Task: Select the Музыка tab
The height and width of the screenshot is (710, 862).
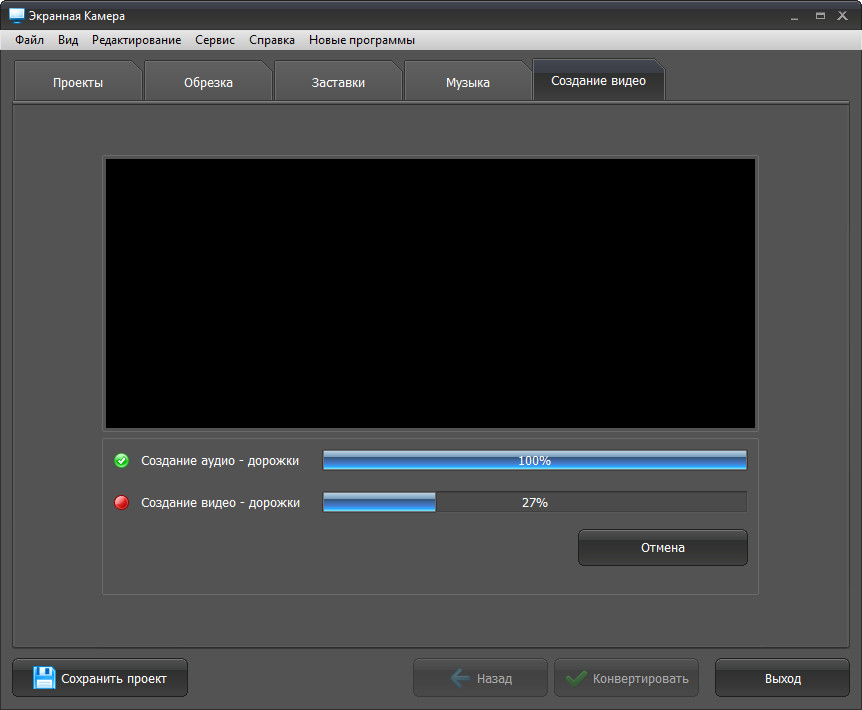Action: (x=467, y=83)
